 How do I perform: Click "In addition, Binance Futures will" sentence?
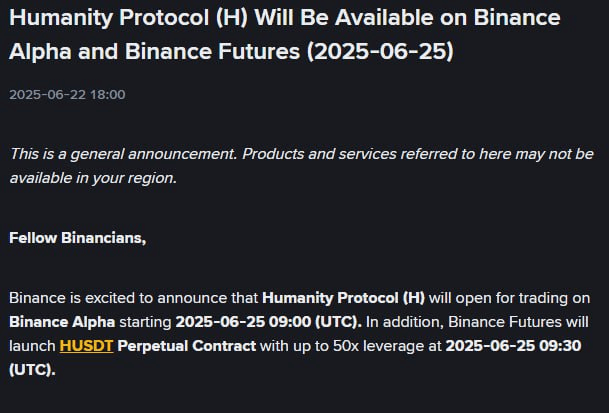click(x=477, y=322)
